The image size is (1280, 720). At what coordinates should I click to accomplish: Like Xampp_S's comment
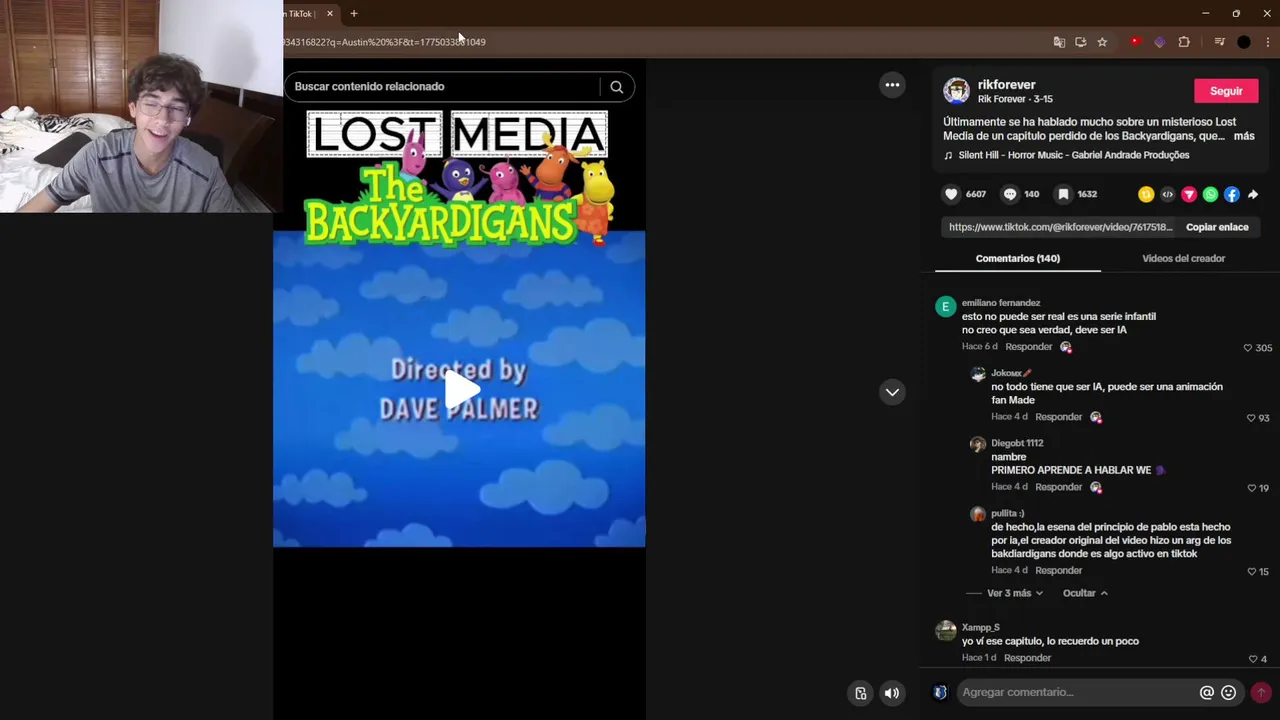pos(1253,659)
